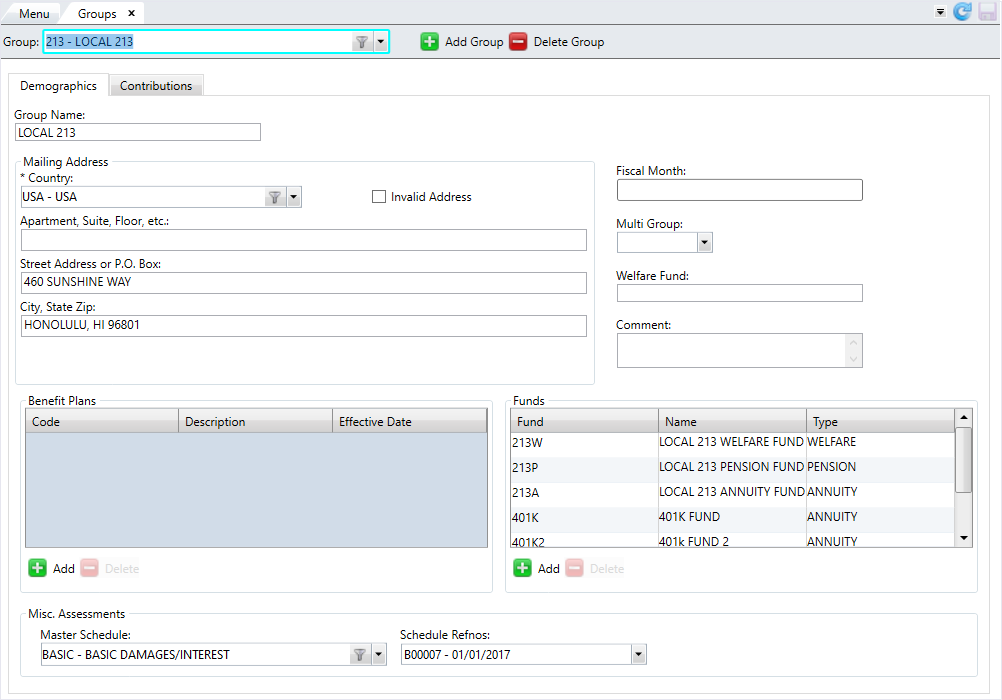Click the Name column header in Funds

coord(732,421)
